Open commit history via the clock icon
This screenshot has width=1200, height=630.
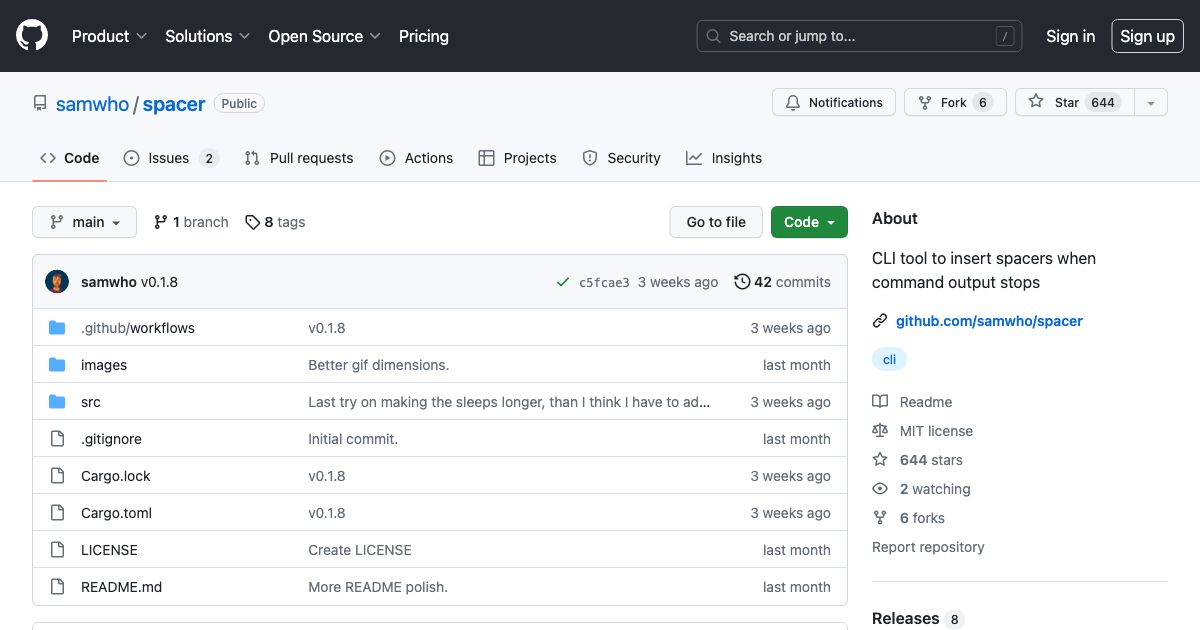(741, 282)
